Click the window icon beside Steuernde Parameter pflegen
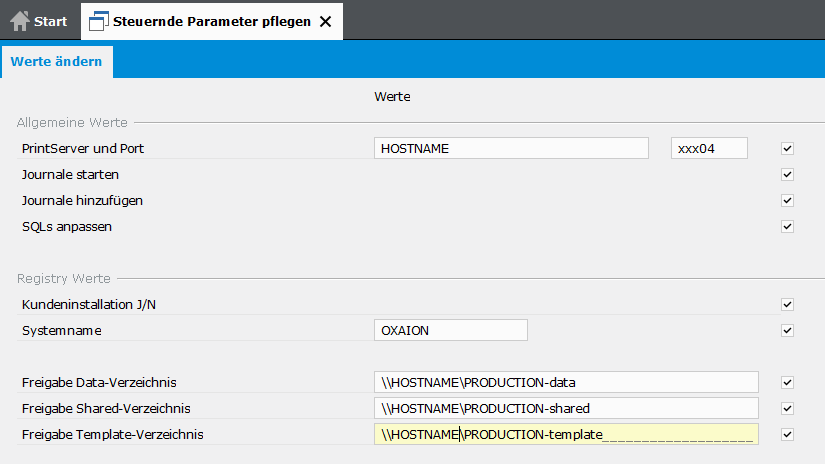 point(99,21)
